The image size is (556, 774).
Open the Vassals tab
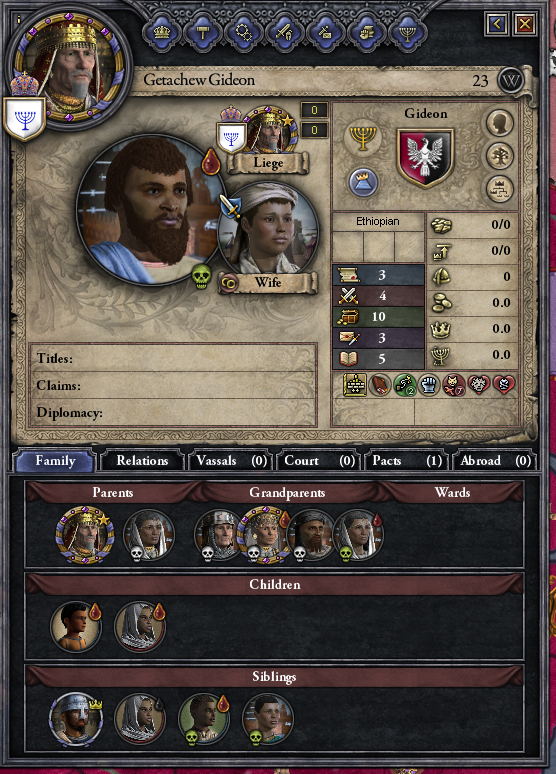pos(231,461)
